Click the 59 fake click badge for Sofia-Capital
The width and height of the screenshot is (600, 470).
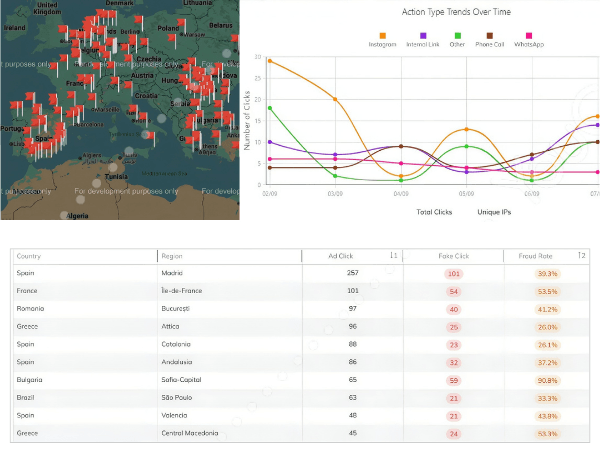pos(454,381)
